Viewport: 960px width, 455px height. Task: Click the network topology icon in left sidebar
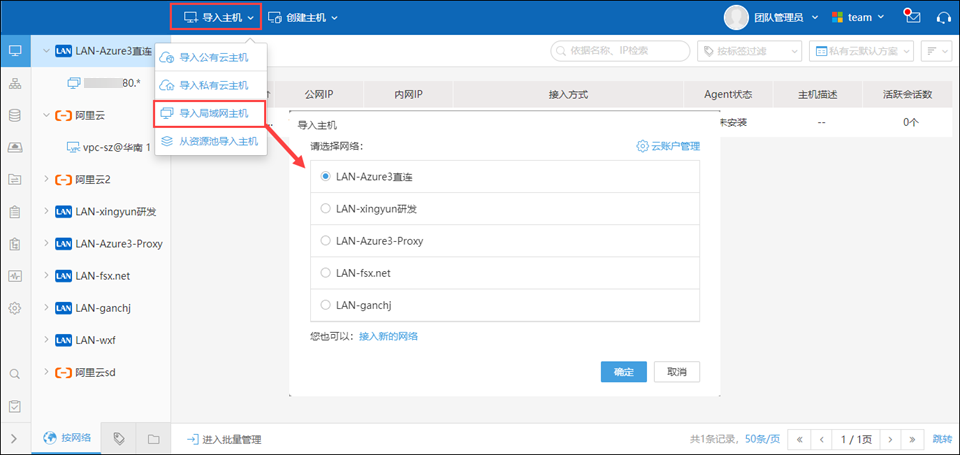click(x=15, y=82)
